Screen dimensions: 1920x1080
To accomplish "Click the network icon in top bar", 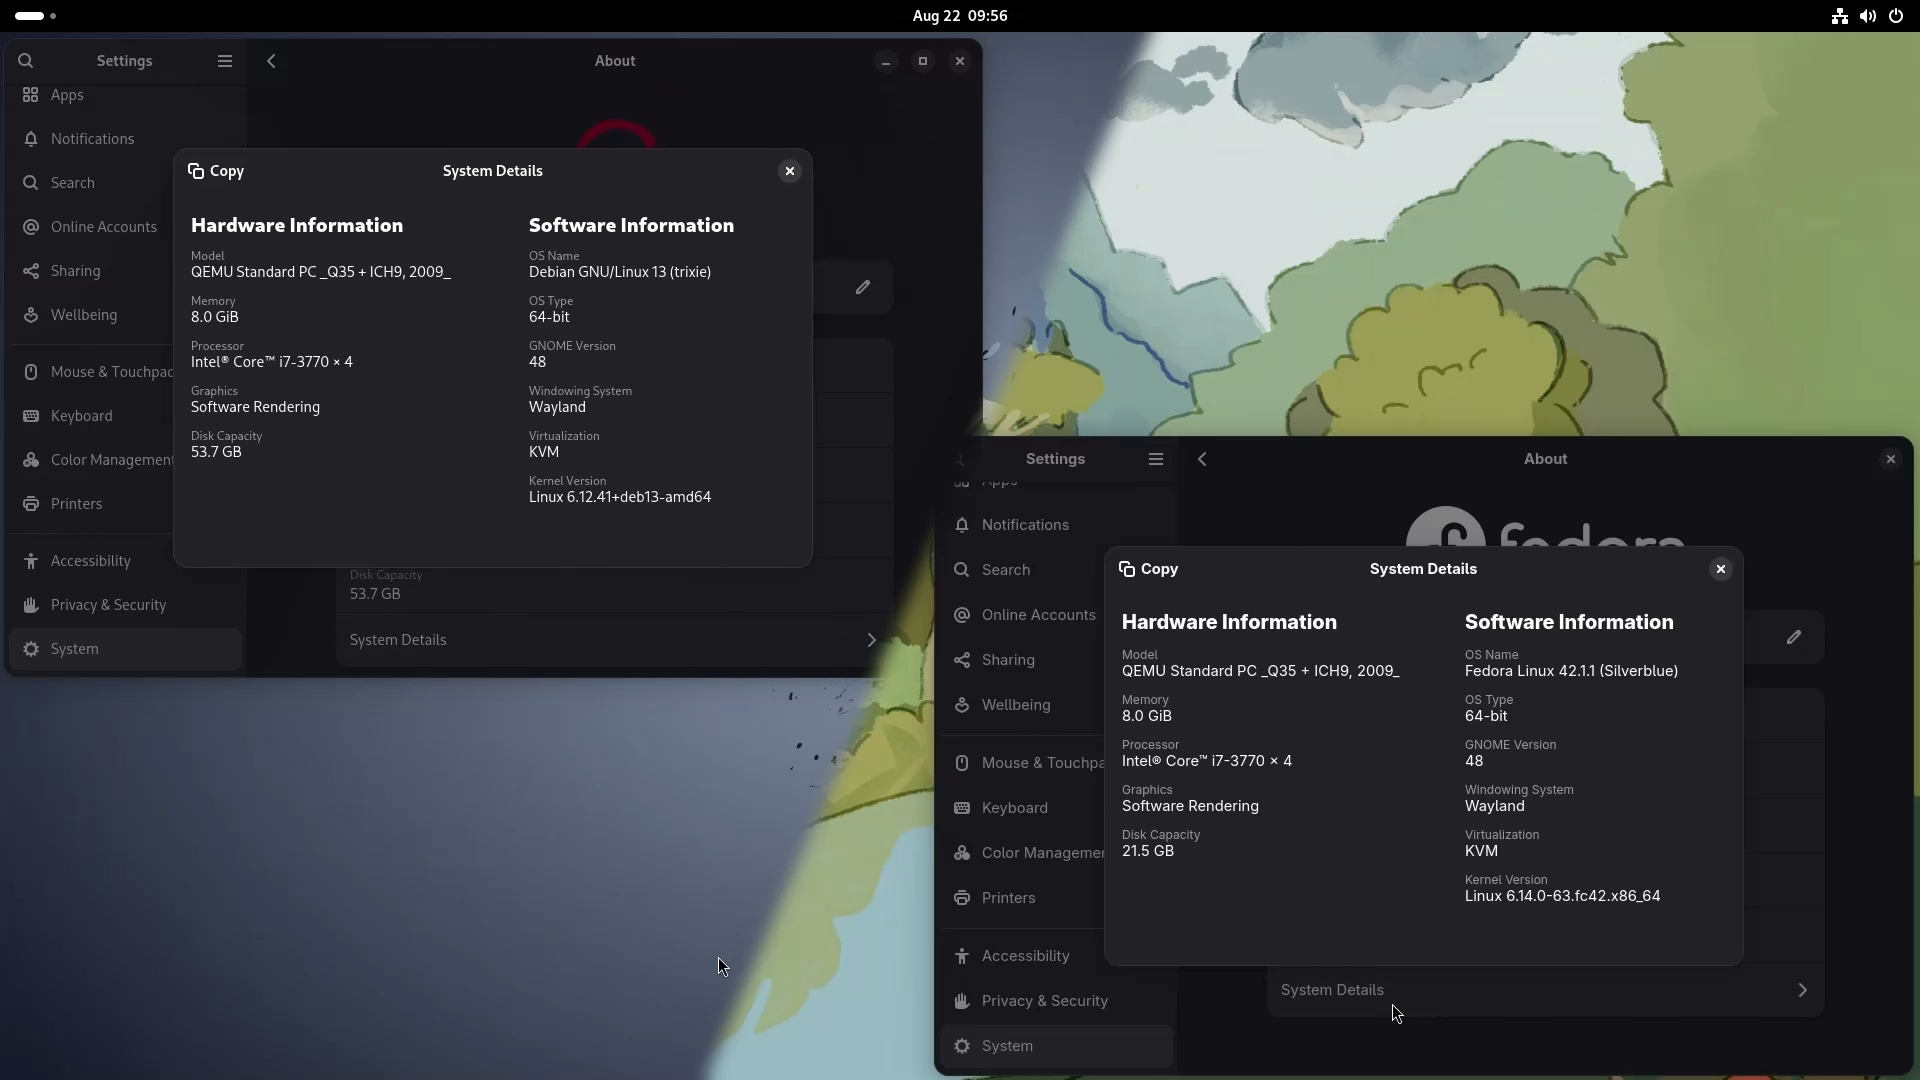I will pyautogui.click(x=1839, y=16).
